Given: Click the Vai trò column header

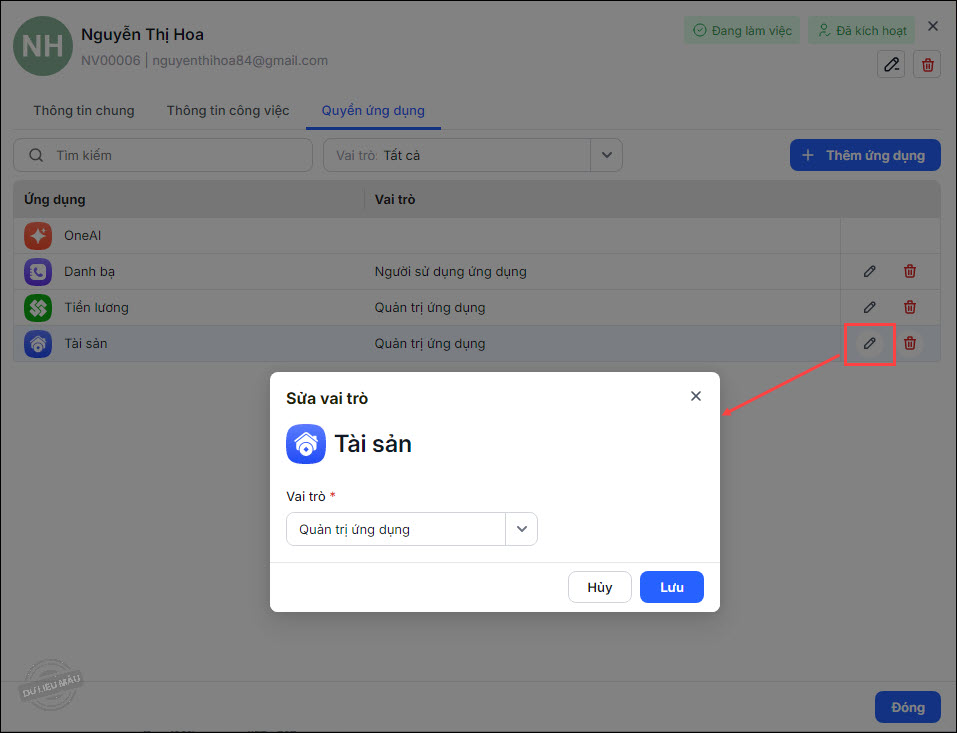Looking at the screenshot, I should click(x=395, y=199).
